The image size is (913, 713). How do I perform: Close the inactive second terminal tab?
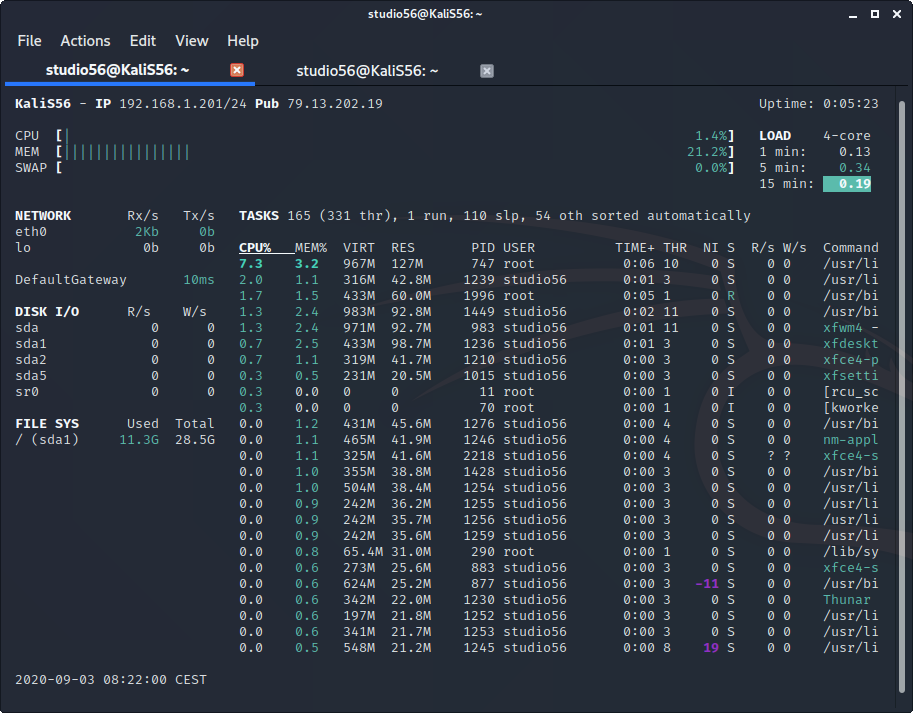(487, 70)
